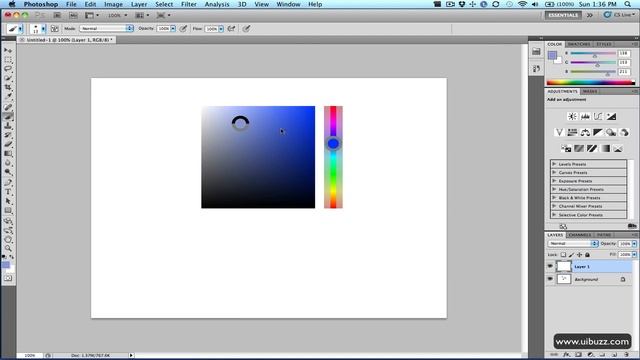Delete layer using trash icon

pyautogui.click(x=626, y=355)
